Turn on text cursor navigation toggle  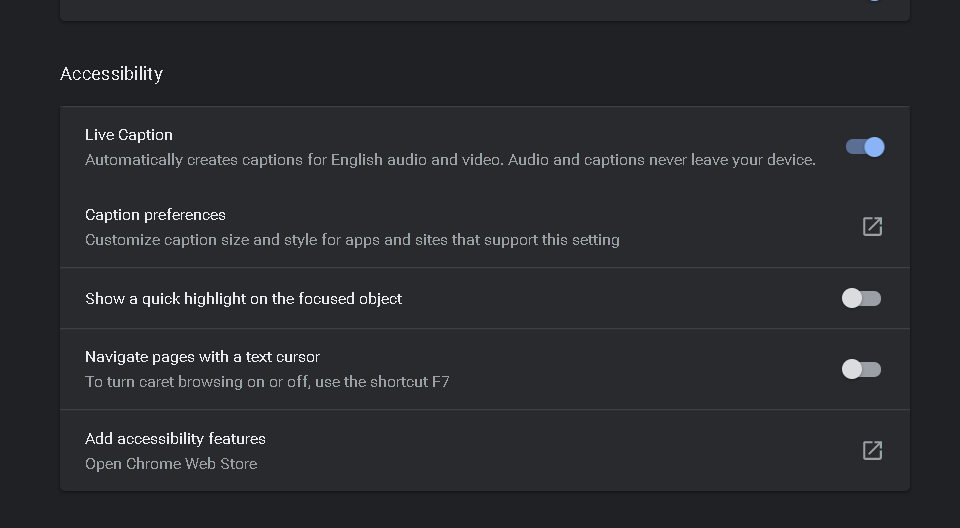click(x=861, y=369)
